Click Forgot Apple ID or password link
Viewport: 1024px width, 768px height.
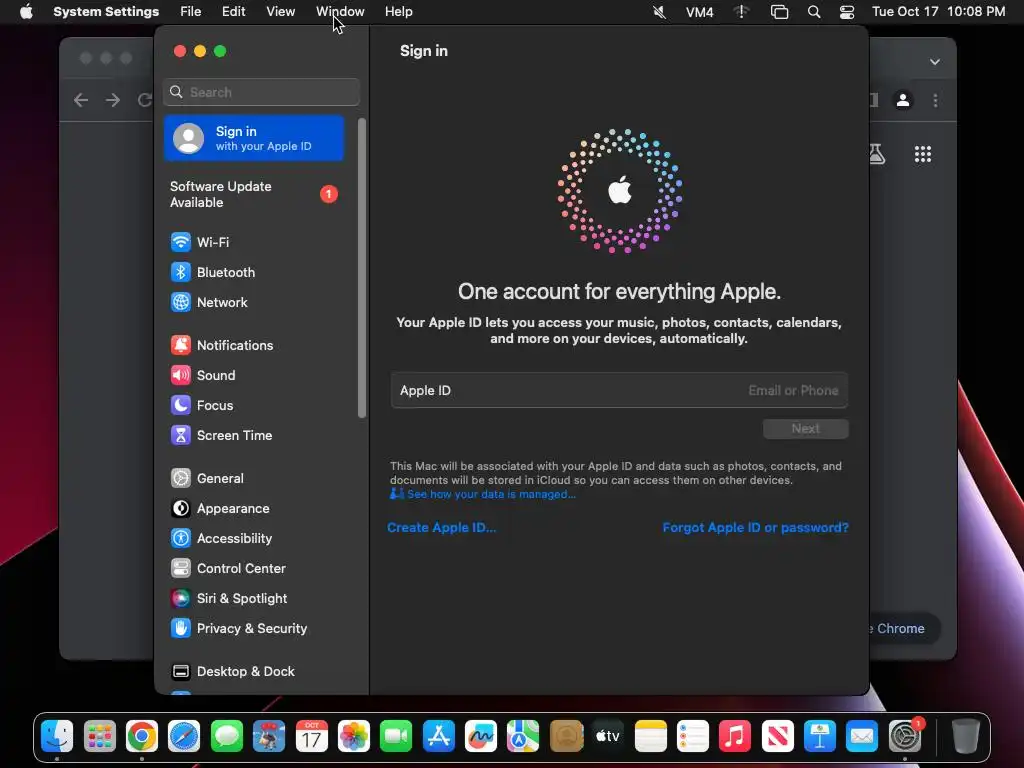coord(756,528)
